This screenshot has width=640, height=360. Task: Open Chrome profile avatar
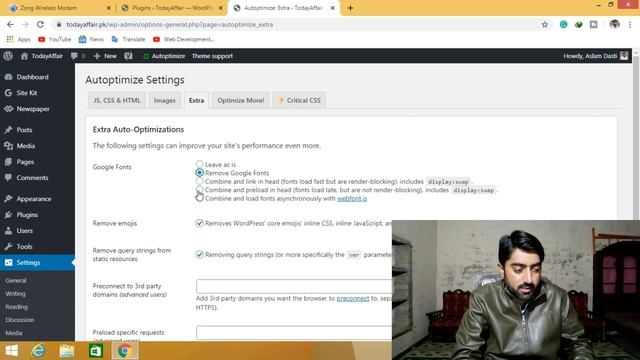(x=614, y=24)
